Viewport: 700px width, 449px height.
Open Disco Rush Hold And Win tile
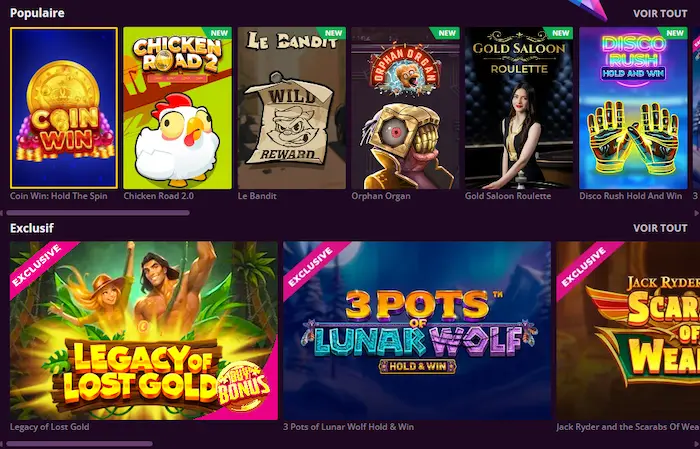(633, 108)
